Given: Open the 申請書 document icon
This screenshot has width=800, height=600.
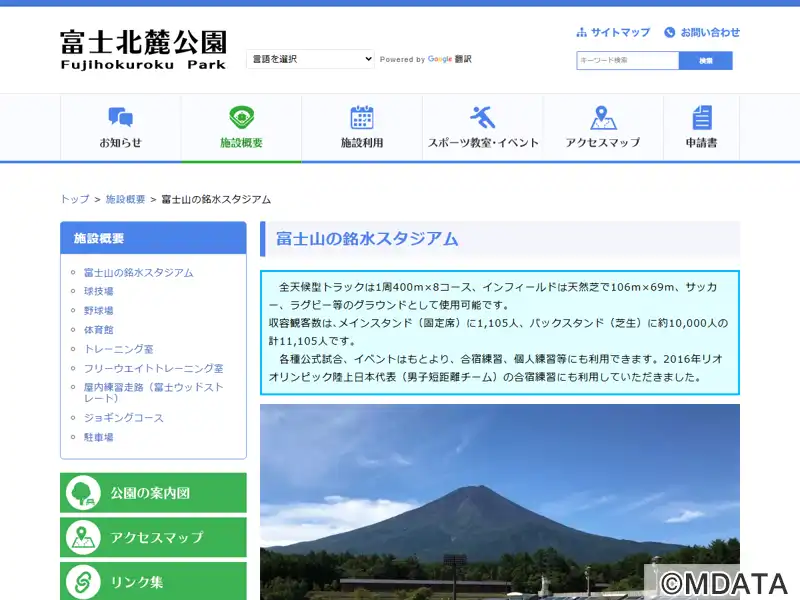Looking at the screenshot, I should (702, 118).
